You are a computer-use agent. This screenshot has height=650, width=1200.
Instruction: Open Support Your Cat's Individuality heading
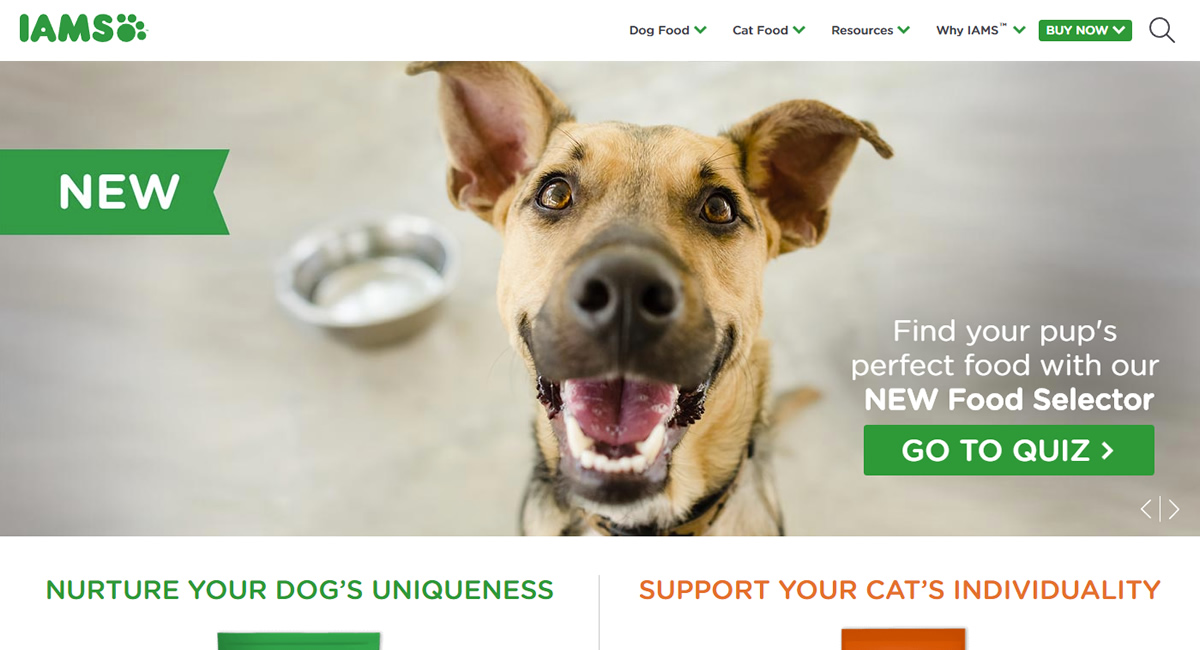pyautogui.click(x=900, y=590)
